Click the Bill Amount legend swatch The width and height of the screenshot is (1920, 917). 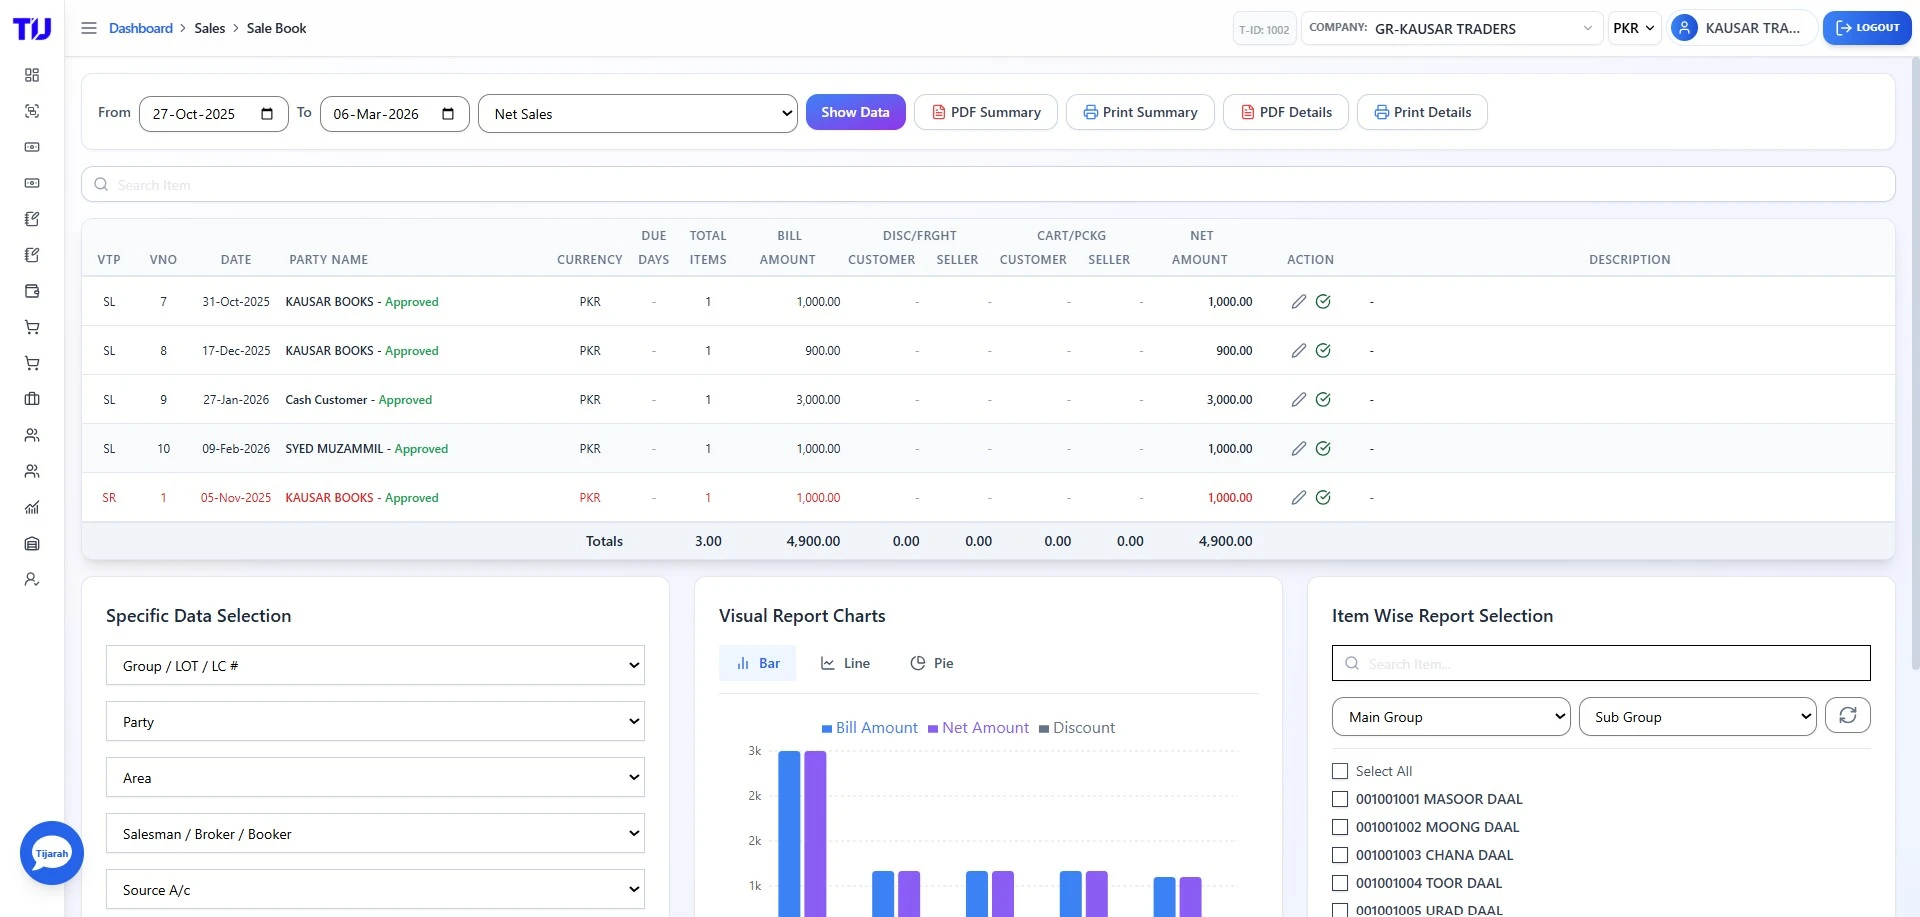(x=828, y=727)
